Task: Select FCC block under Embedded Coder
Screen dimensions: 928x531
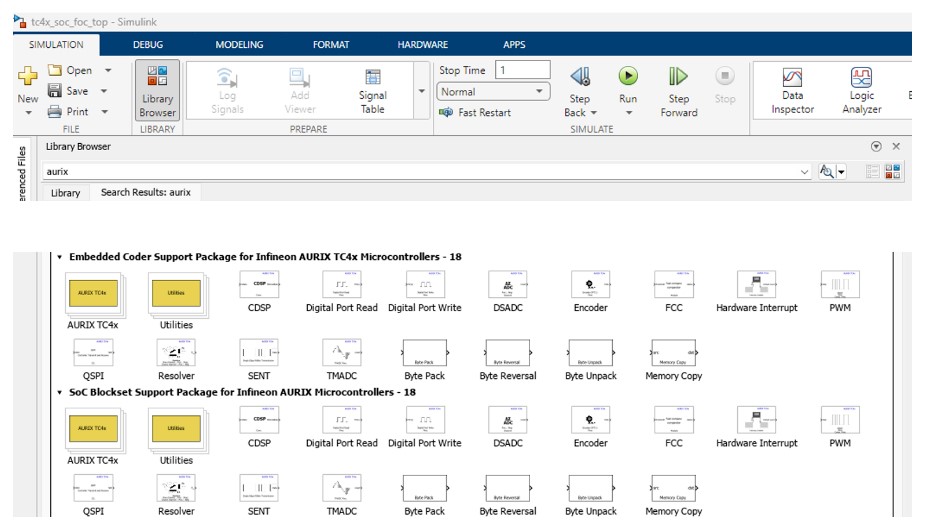Action: point(674,291)
